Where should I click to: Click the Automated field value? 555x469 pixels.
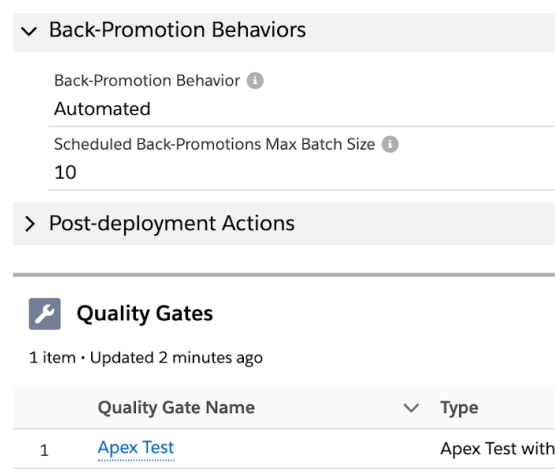coord(102,109)
